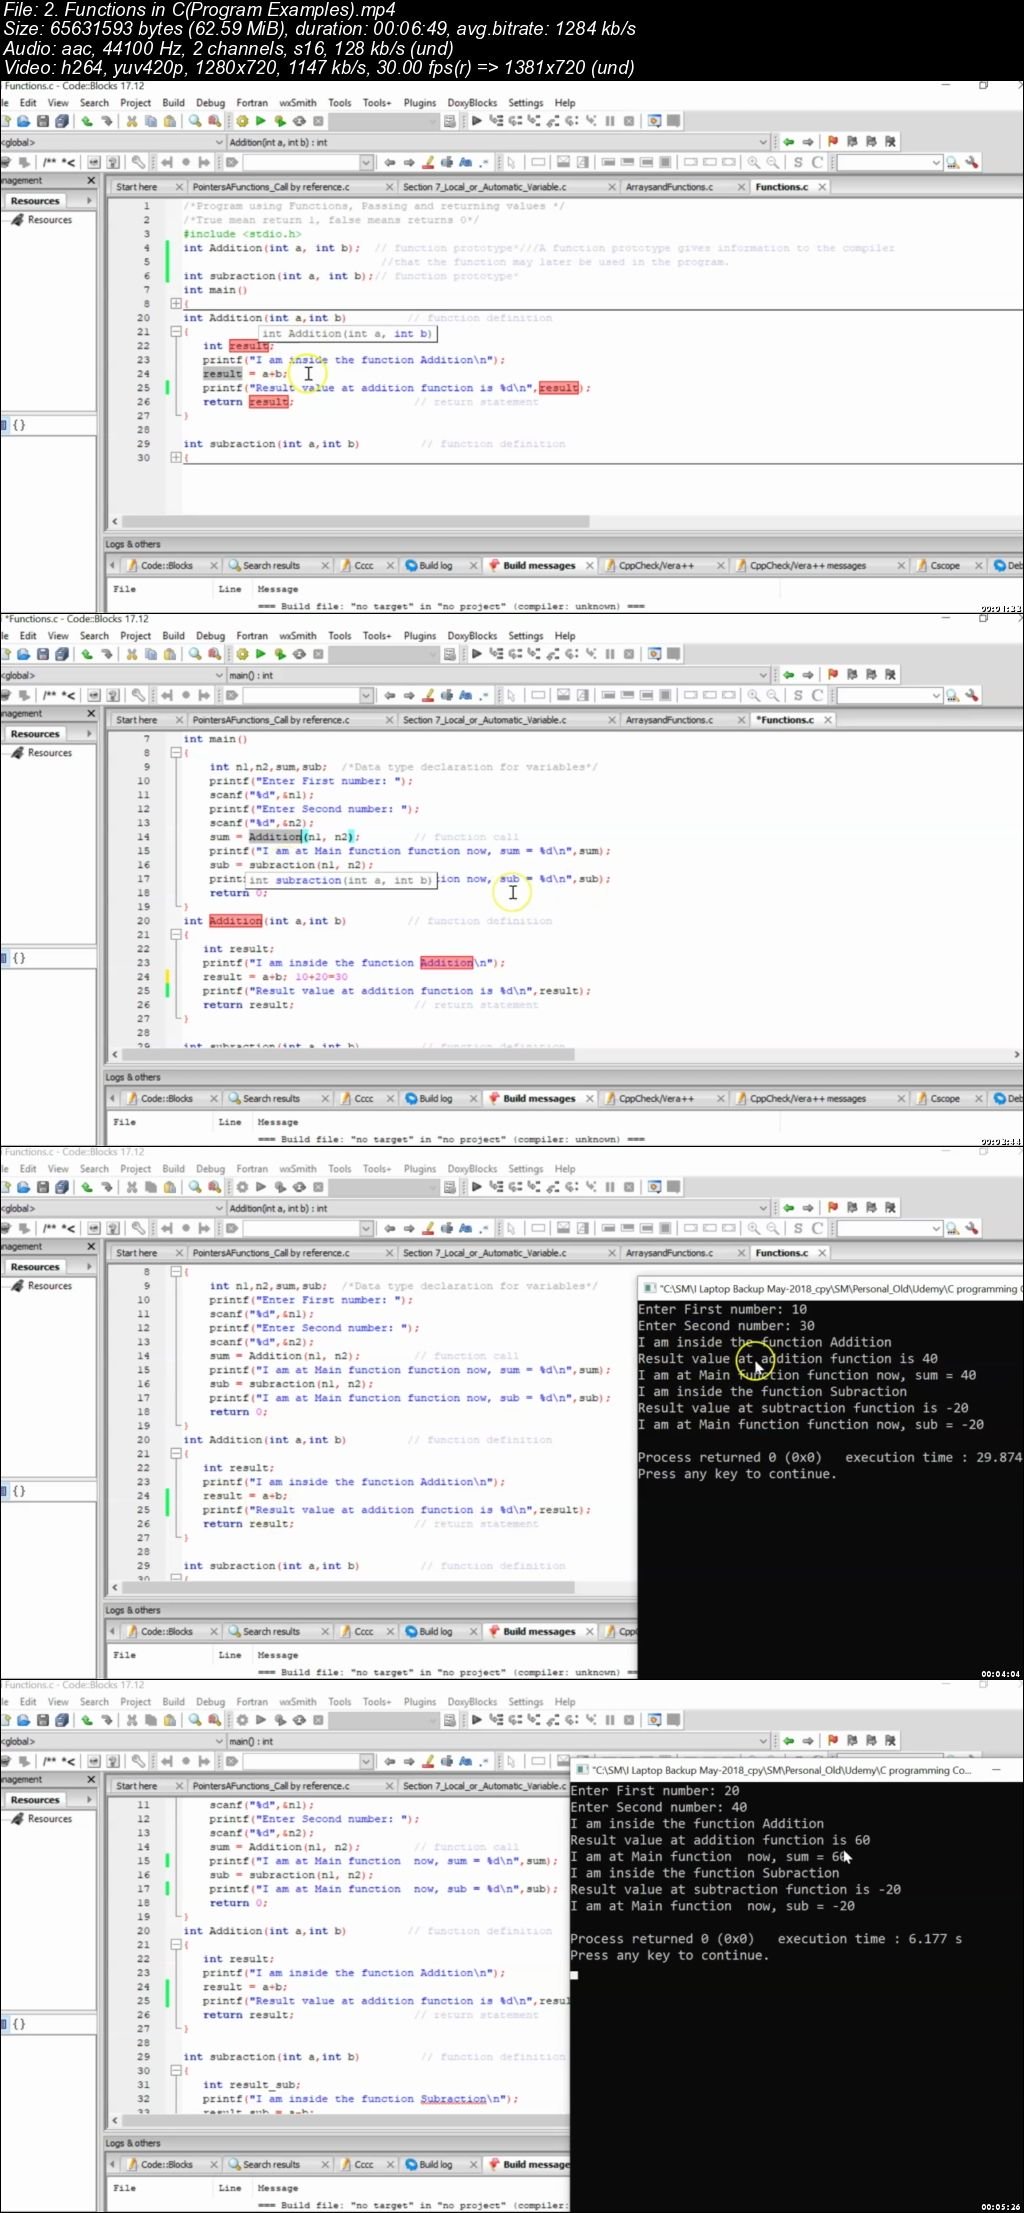This screenshot has width=1024, height=2213.
Task: Close Functions.c tab in first frame
Action: pyautogui.click(x=822, y=187)
